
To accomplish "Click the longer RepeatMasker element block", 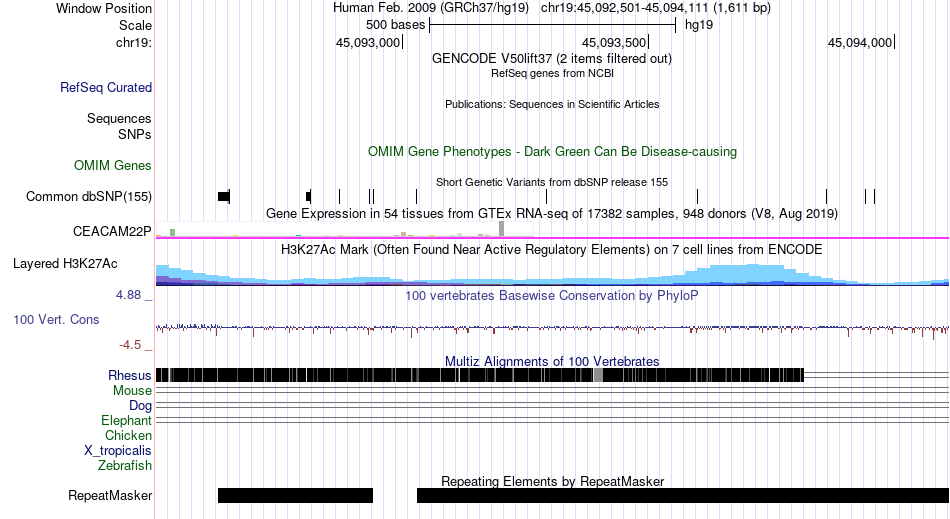I will (683, 495).
